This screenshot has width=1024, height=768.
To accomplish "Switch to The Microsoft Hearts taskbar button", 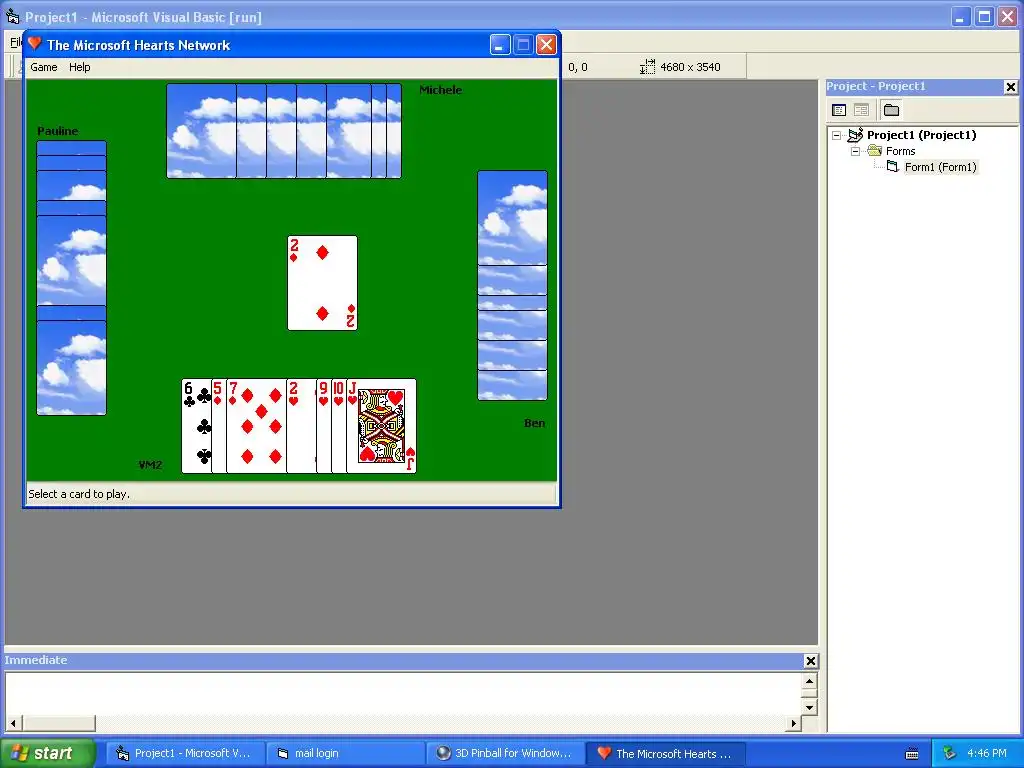I will [665, 754].
